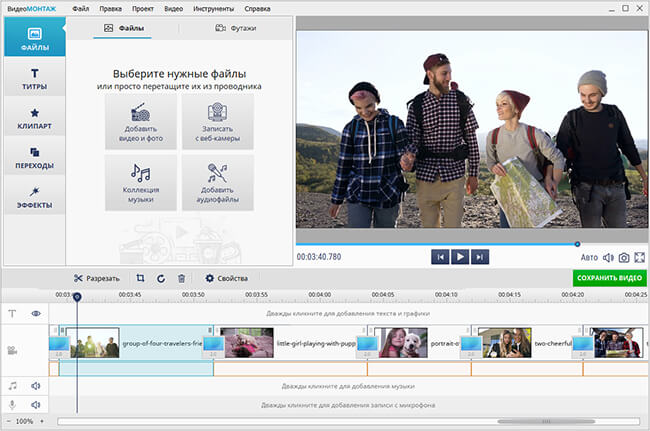Screen dimensions: 650x431
Task: Click the Сохранить видео button
Action: coord(609,278)
